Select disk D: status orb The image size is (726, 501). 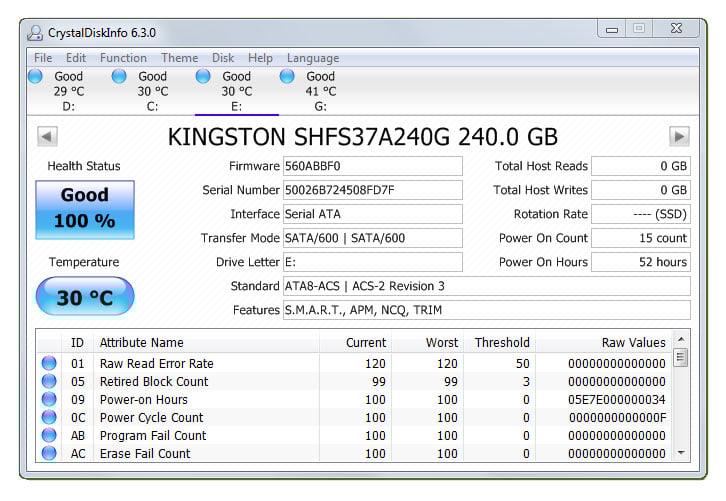click(x=35, y=76)
